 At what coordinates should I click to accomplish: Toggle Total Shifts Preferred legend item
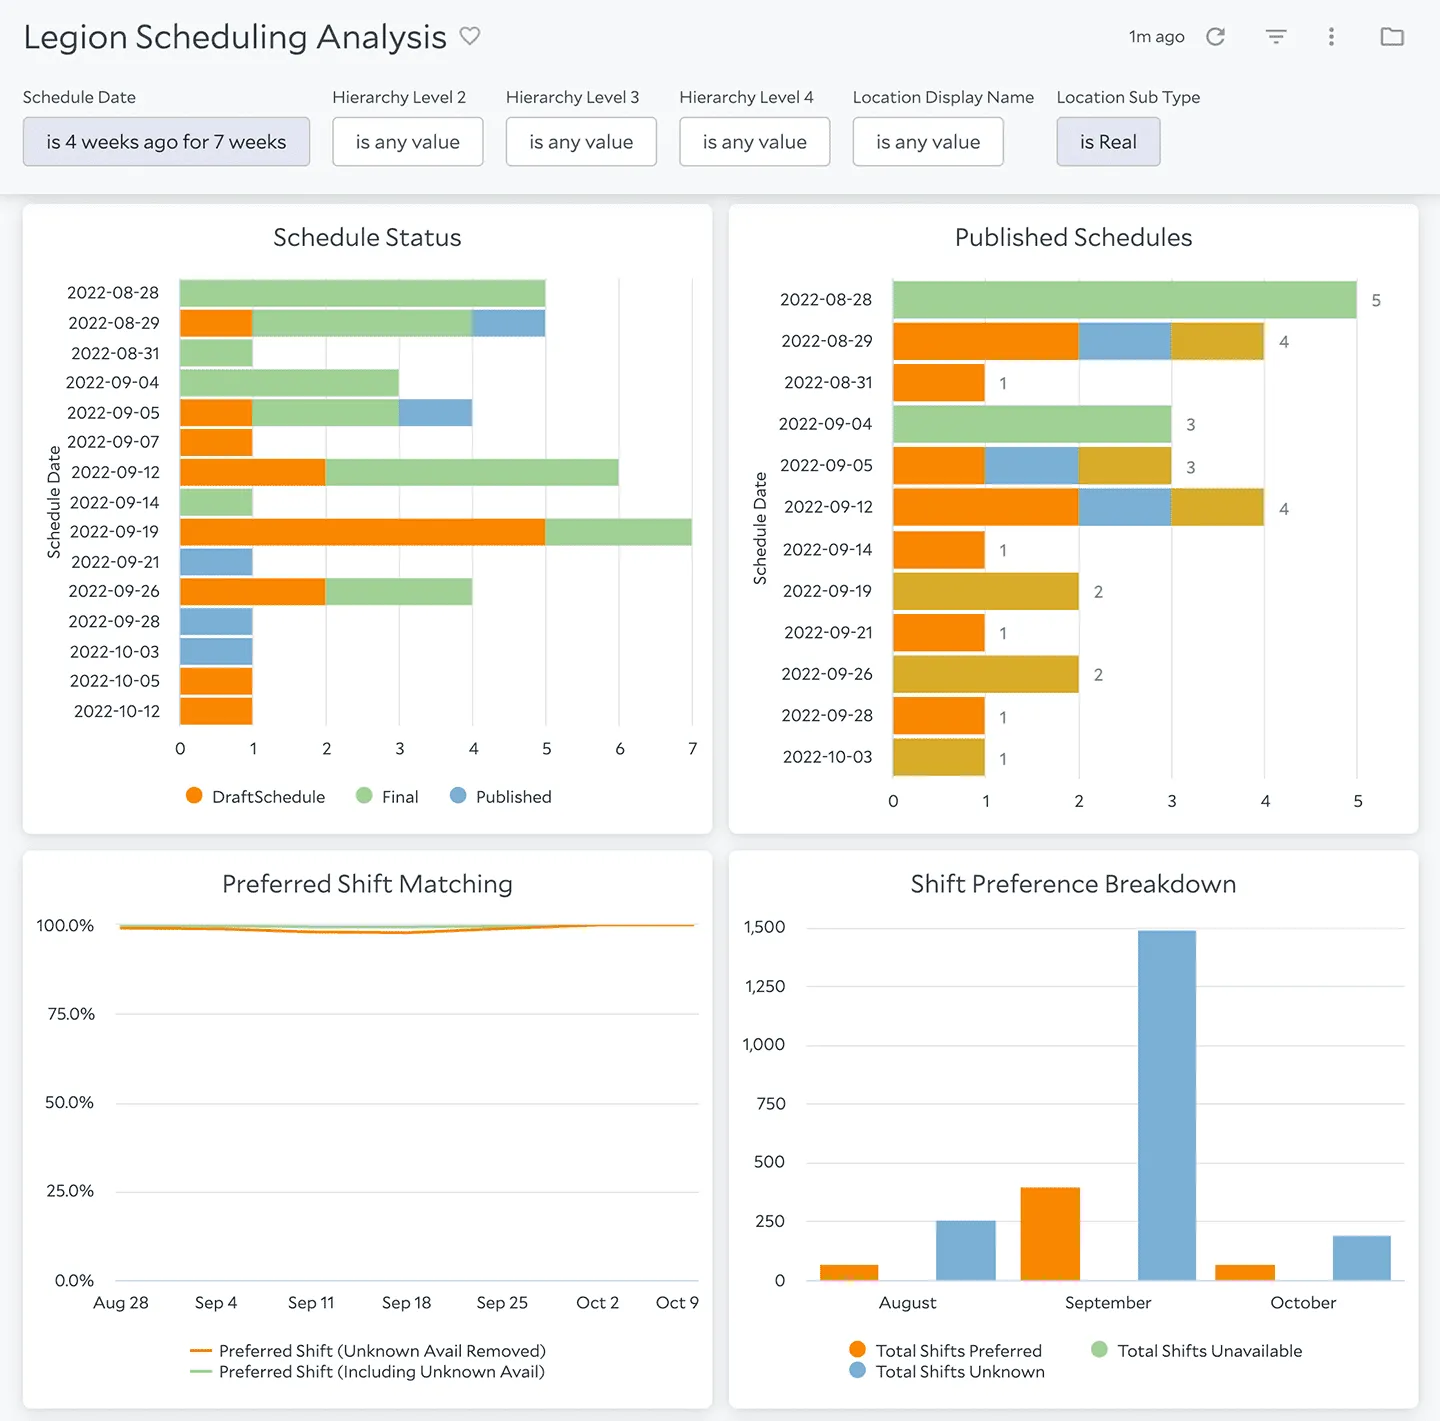945,1350
